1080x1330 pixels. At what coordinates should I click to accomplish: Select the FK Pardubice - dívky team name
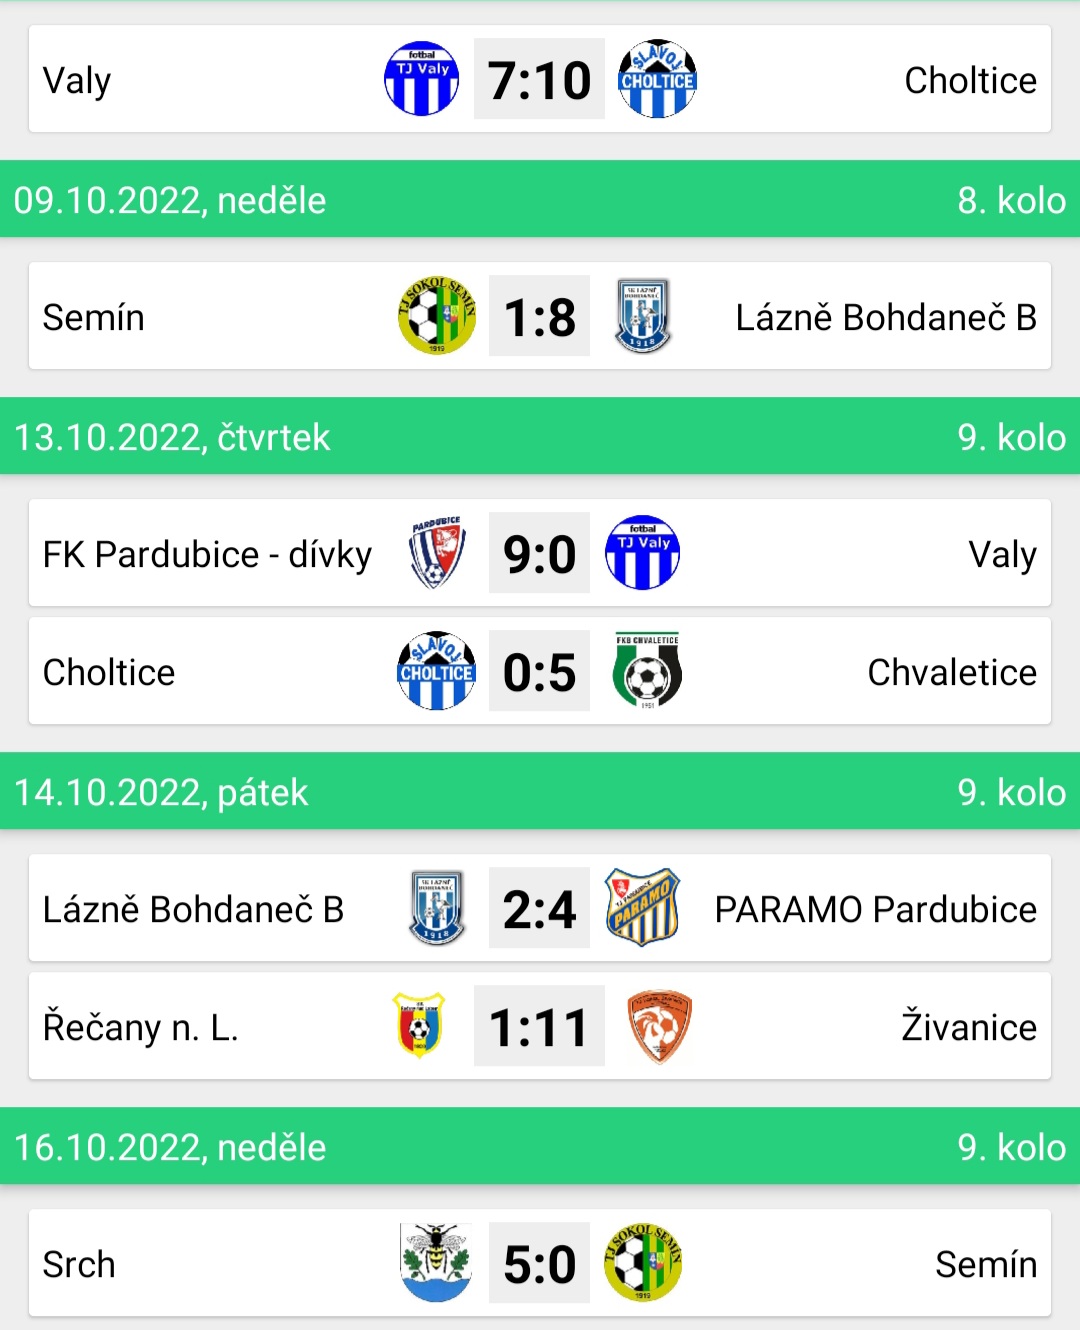pyautogui.click(x=207, y=554)
